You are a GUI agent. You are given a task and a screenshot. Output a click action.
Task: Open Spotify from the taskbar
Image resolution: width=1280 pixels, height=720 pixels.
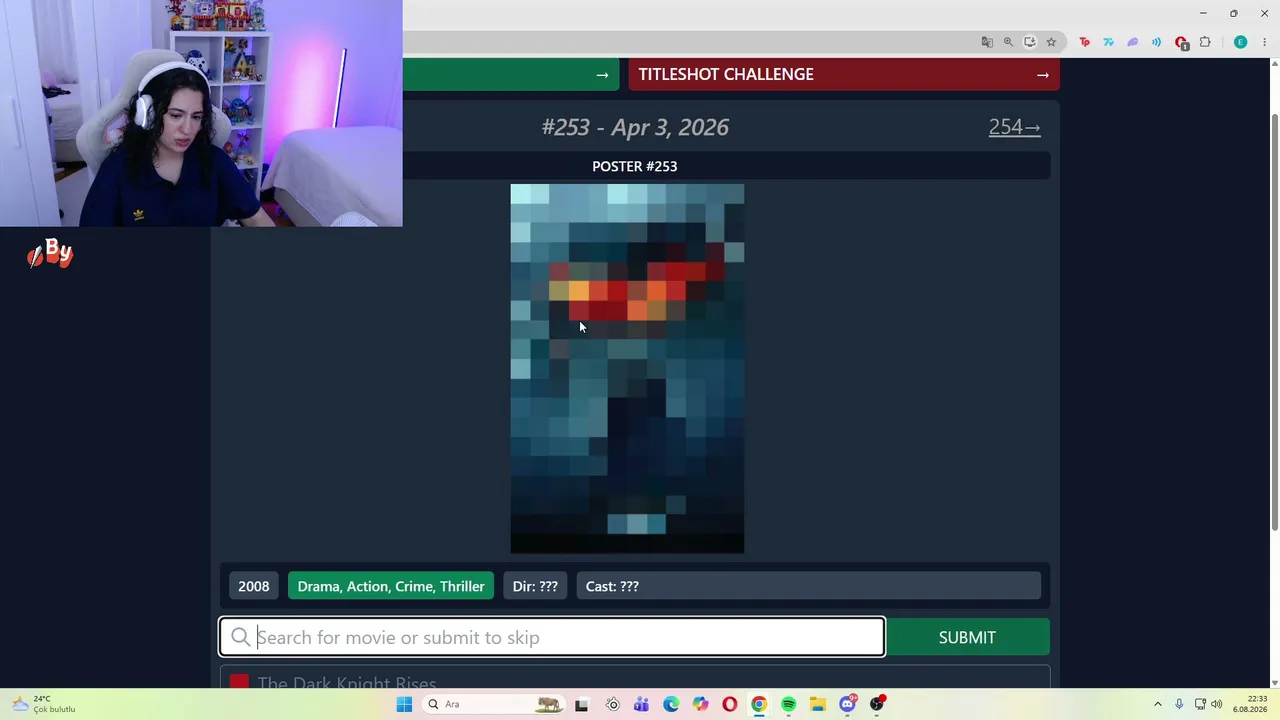[789, 704]
